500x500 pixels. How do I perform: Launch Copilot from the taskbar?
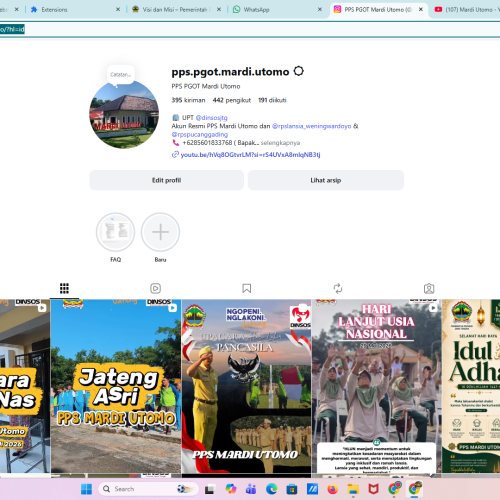click(x=230, y=489)
